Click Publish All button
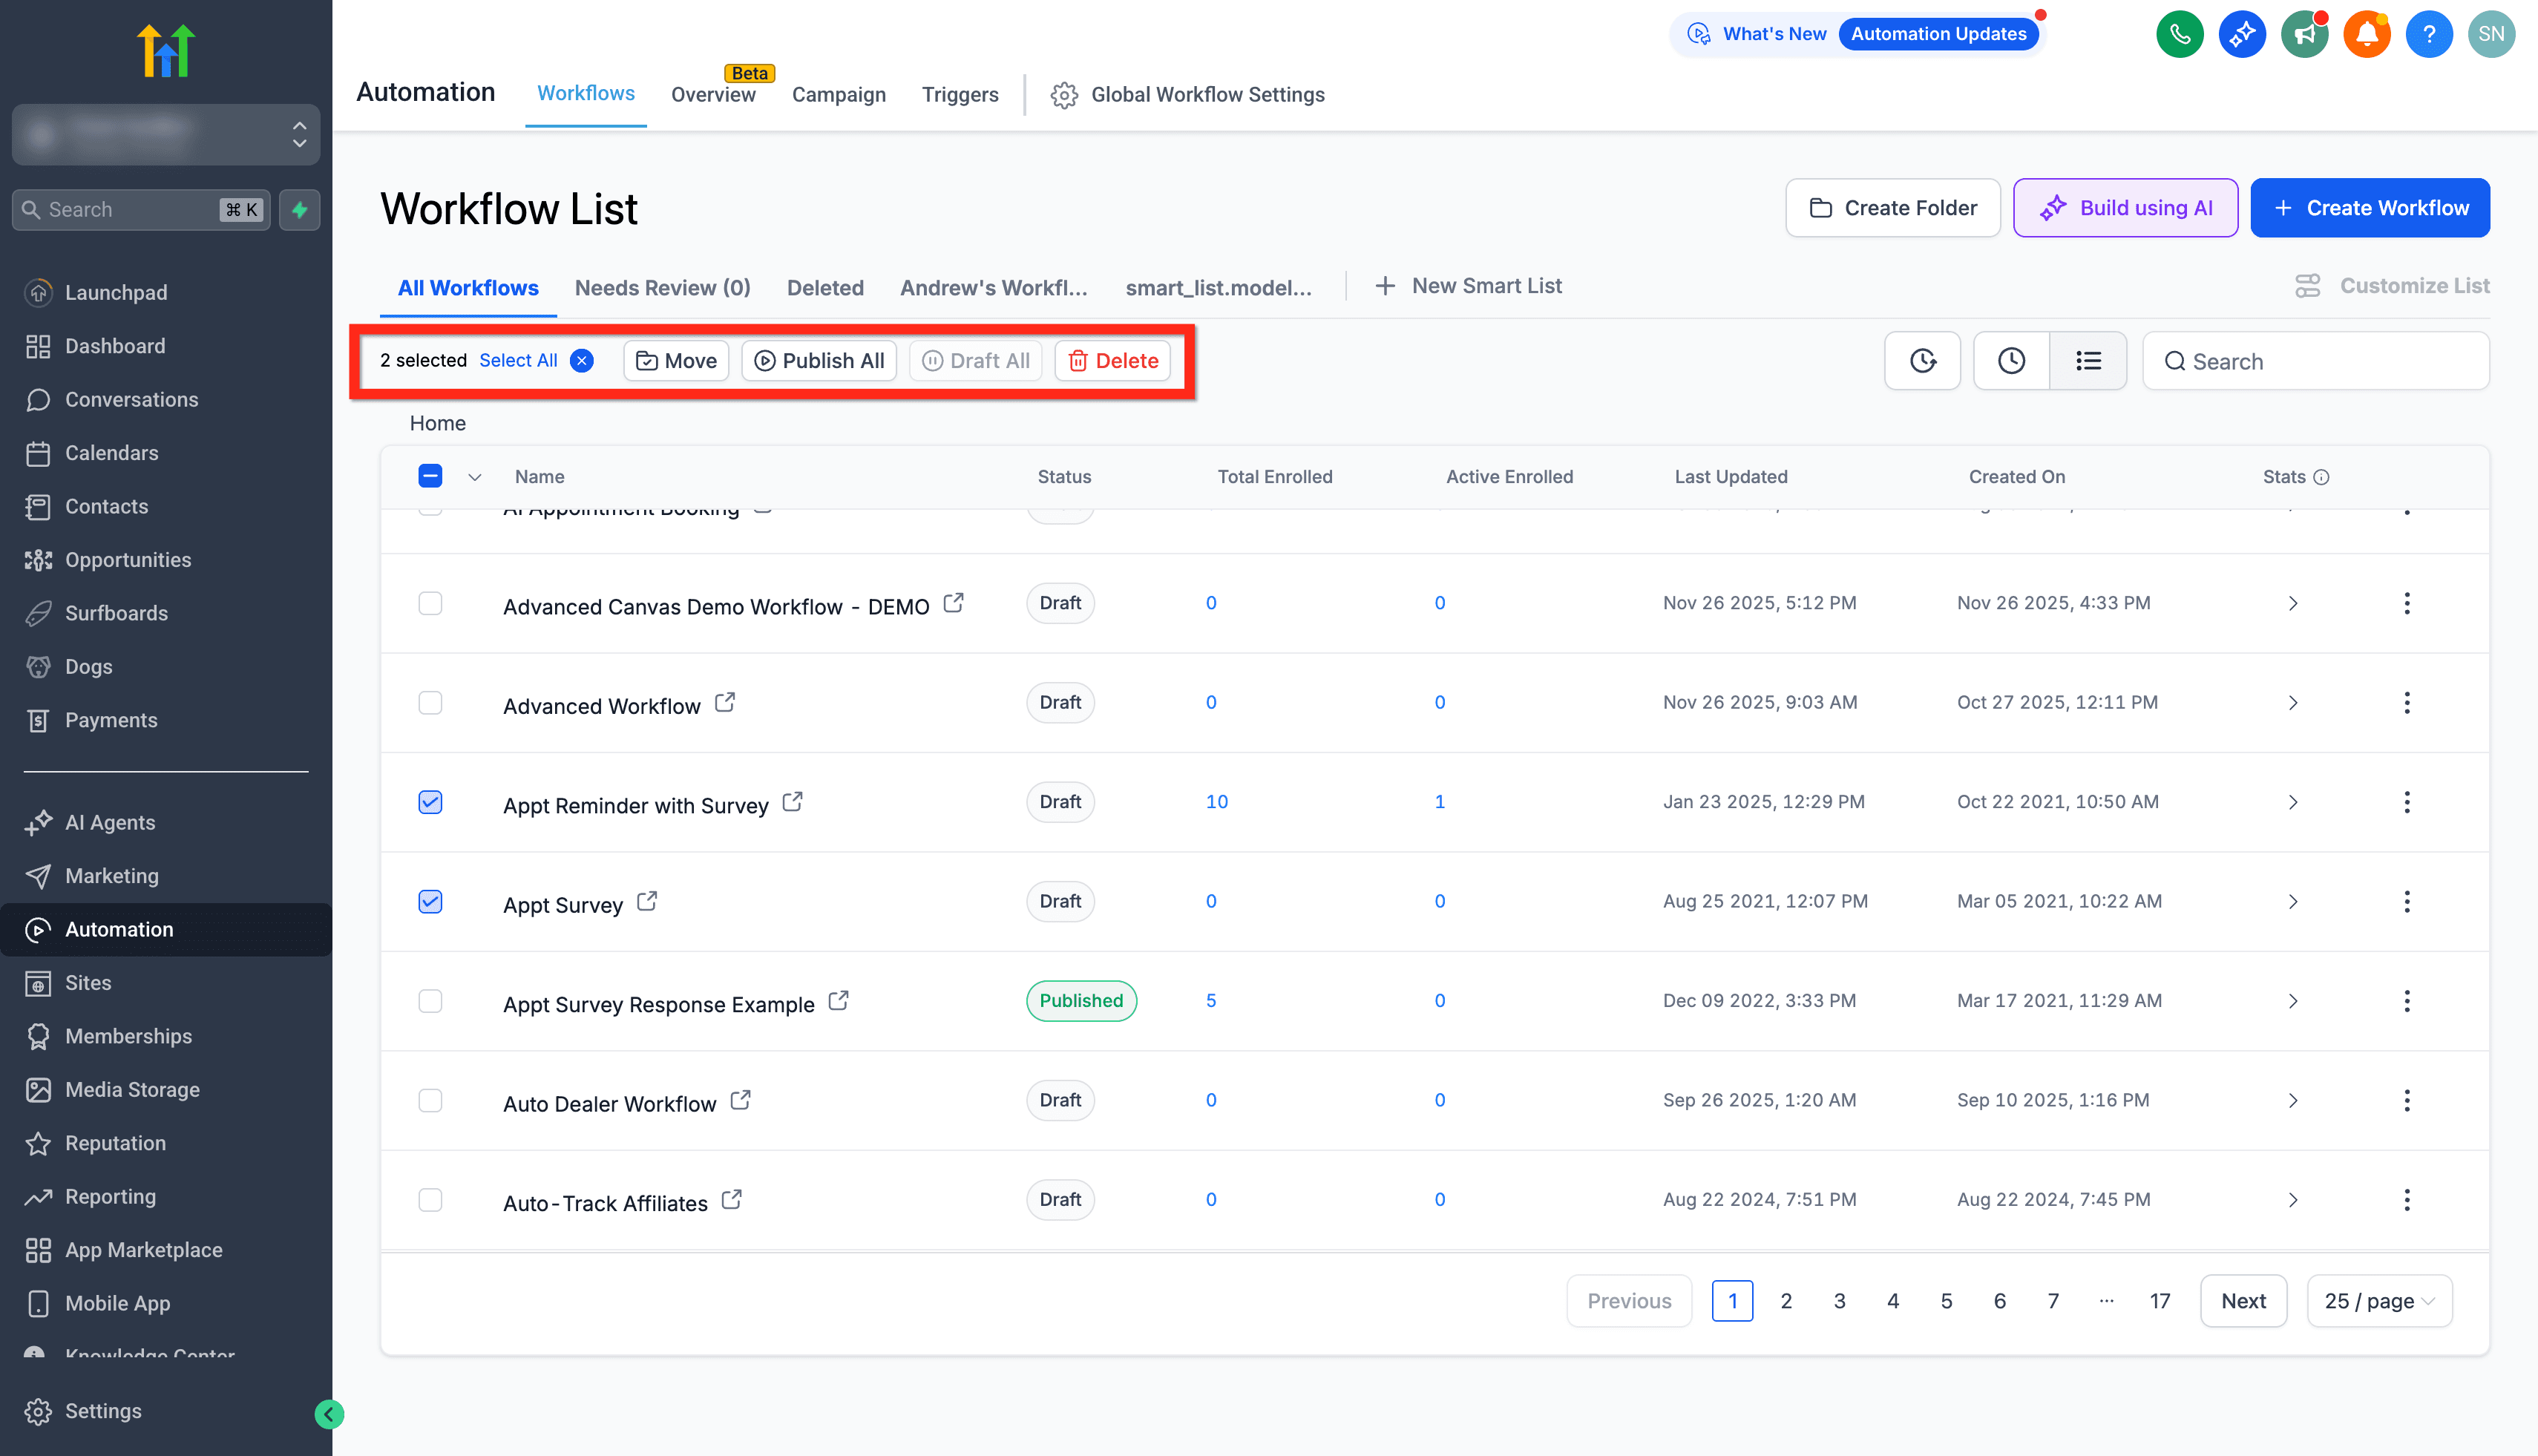Viewport: 2538px width, 1456px height. coord(819,361)
